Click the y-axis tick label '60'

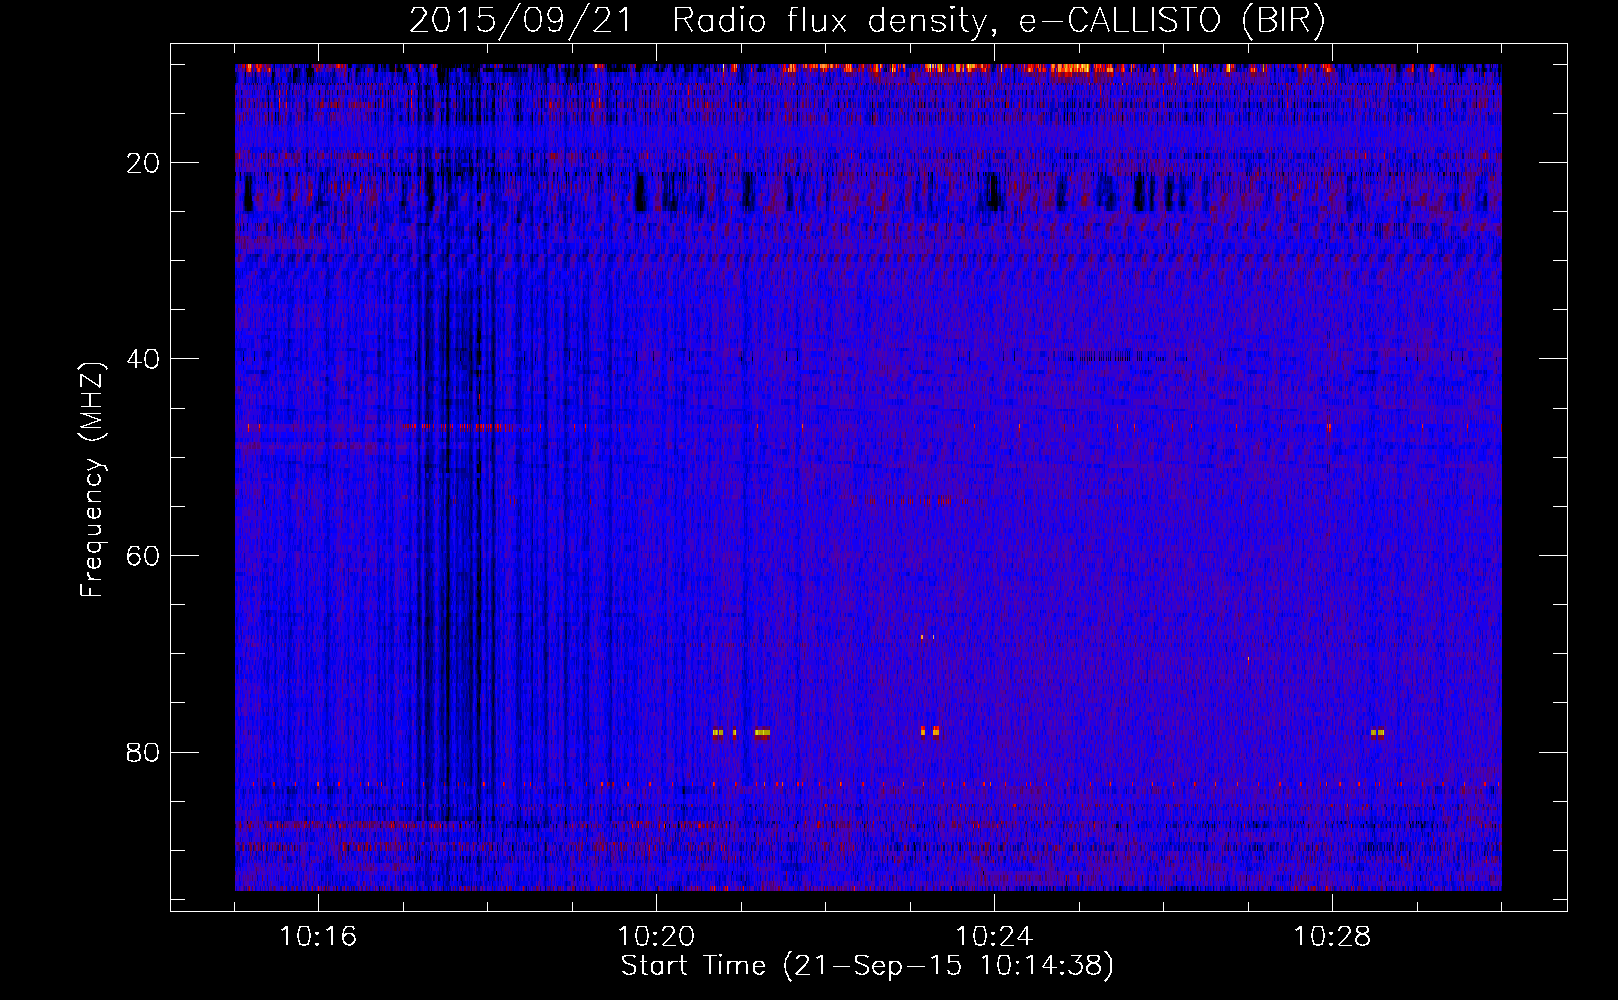(x=144, y=556)
